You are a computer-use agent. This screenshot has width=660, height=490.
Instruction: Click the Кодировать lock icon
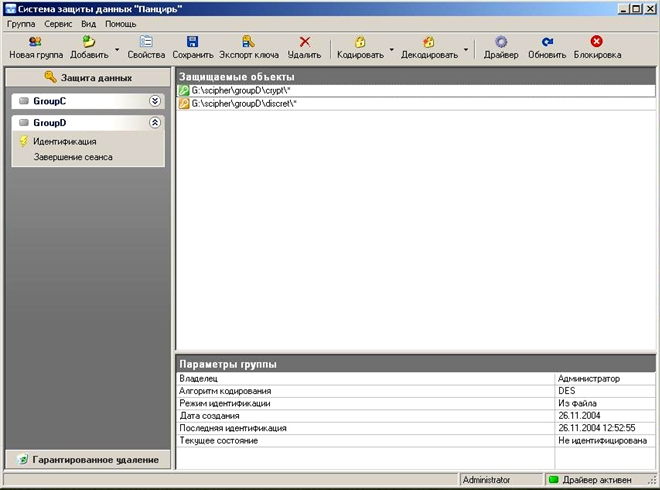(360, 42)
